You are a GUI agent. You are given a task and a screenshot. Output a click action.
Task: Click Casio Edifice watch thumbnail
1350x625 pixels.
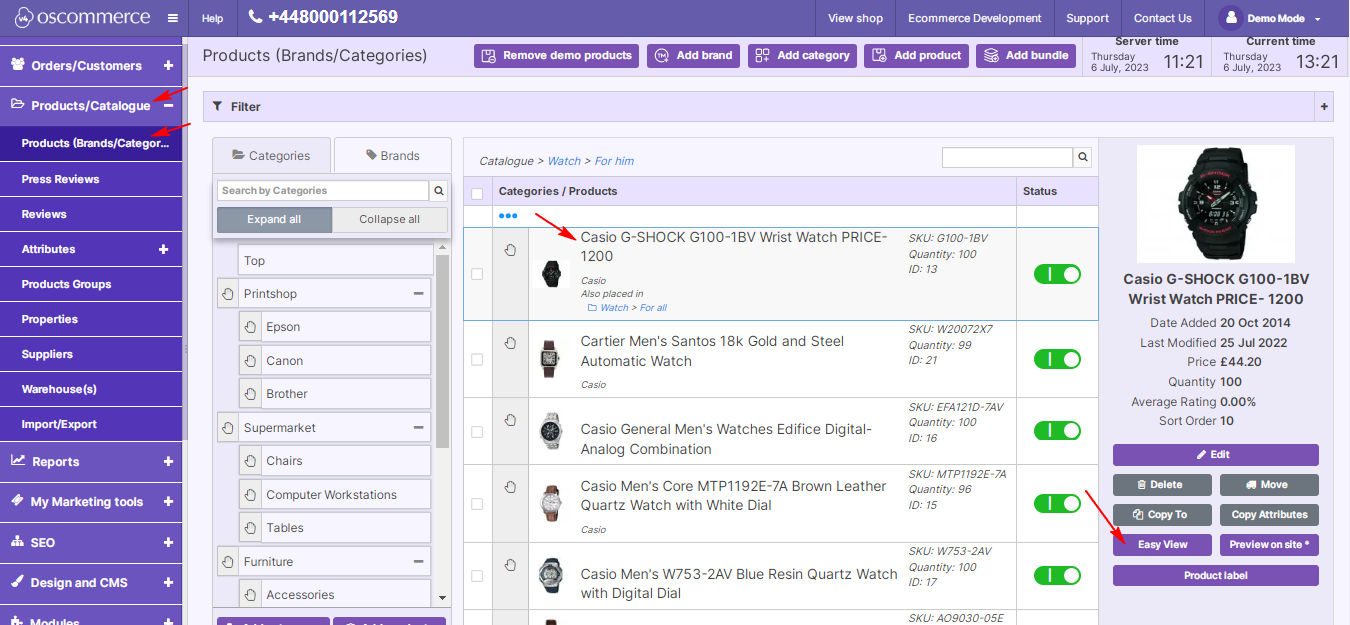tap(549, 431)
